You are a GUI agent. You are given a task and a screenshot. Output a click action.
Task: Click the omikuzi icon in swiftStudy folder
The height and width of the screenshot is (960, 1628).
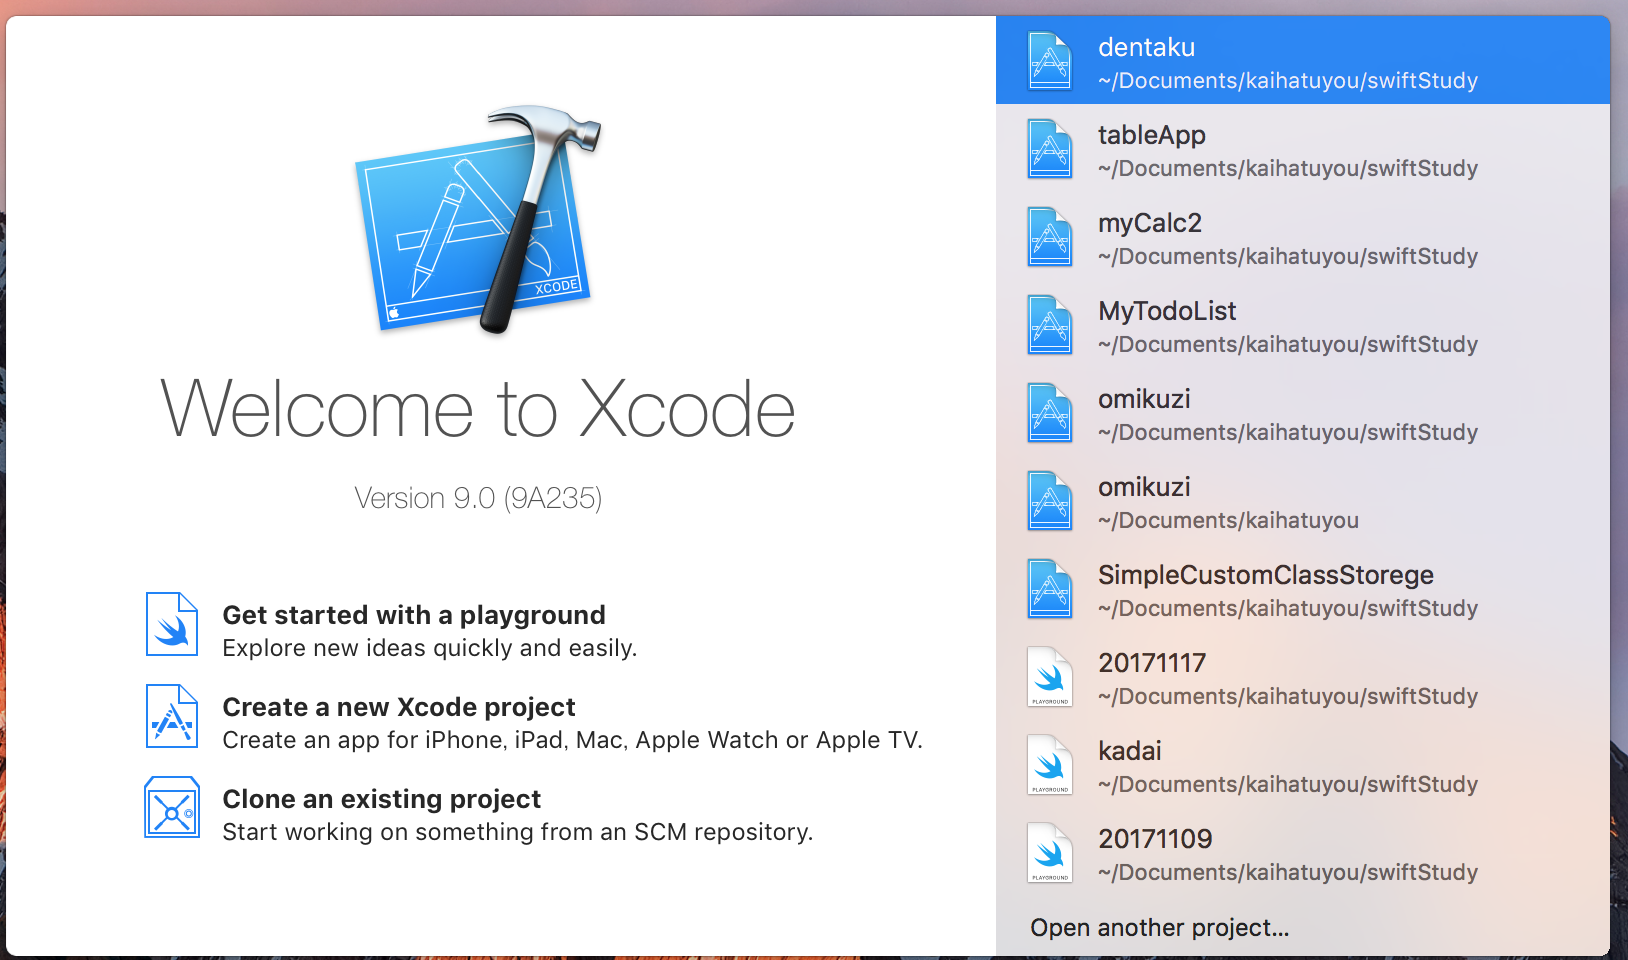coord(1050,413)
